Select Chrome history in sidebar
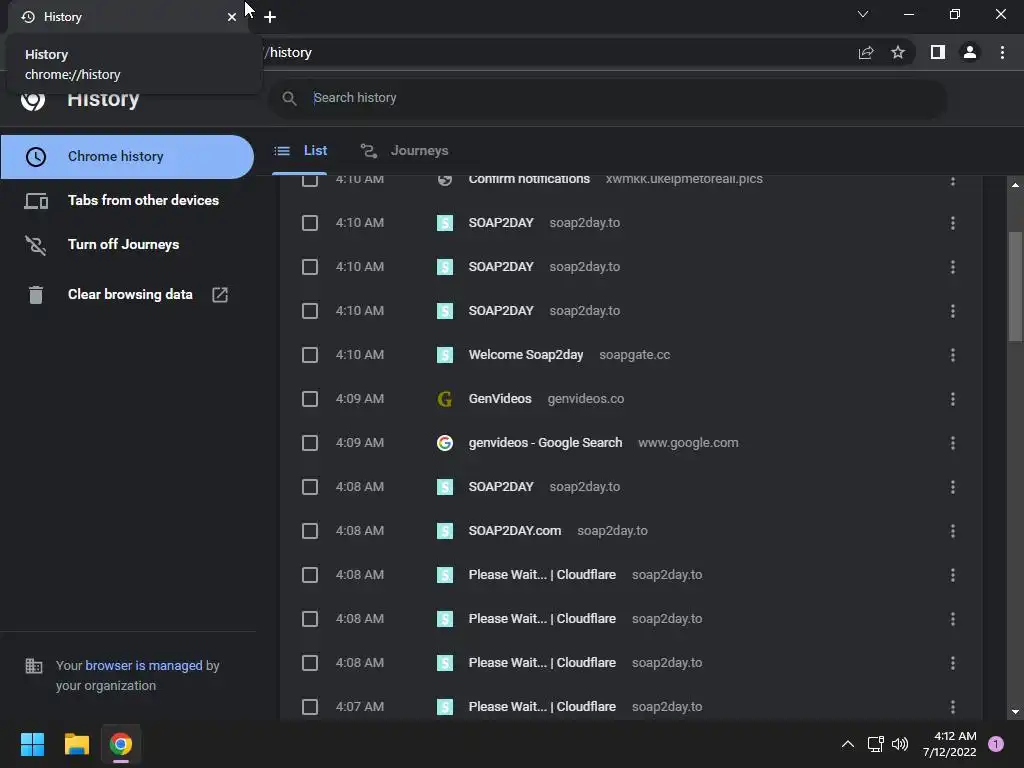The image size is (1024, 768). pos(127,157)
